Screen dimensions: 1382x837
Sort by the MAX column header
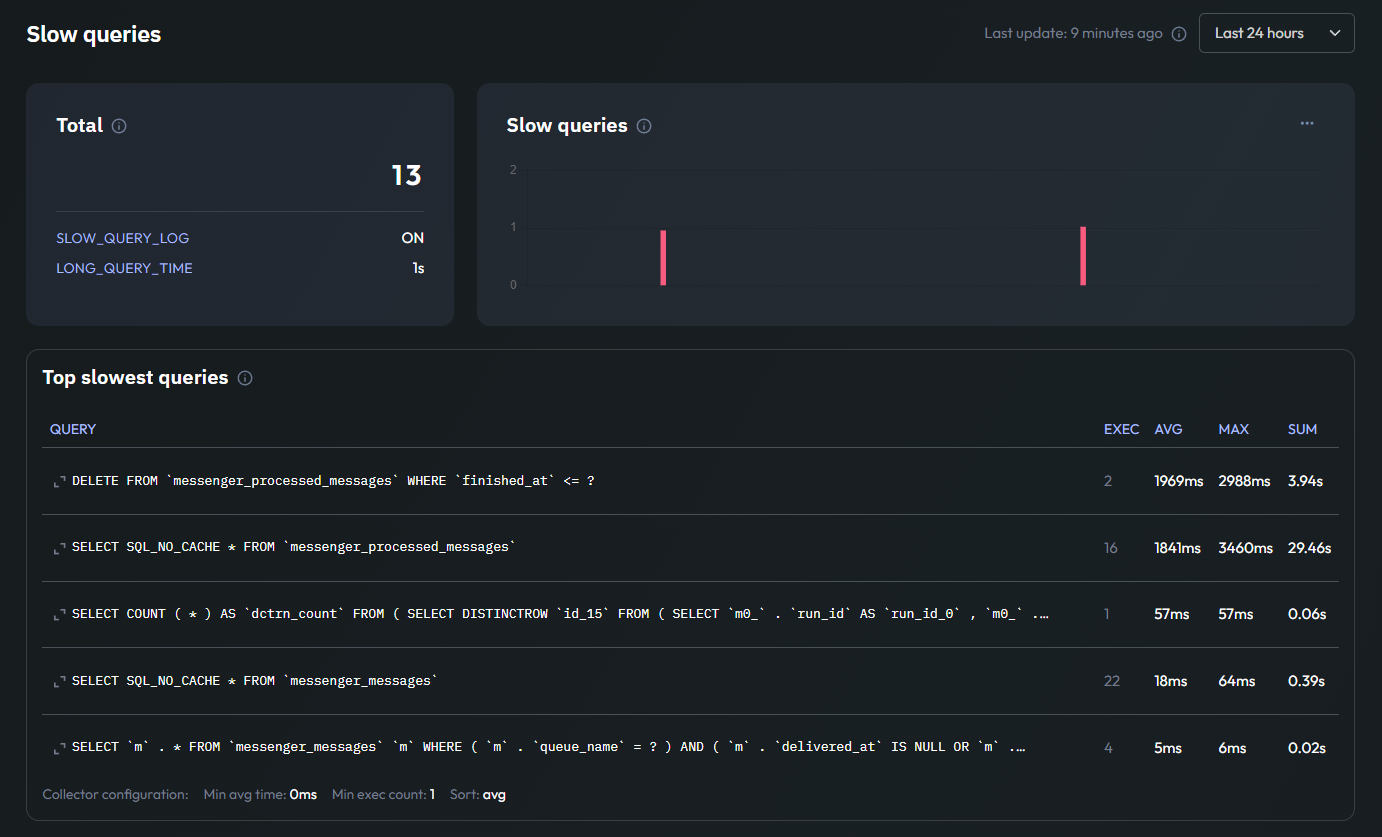pos(1233,429)
